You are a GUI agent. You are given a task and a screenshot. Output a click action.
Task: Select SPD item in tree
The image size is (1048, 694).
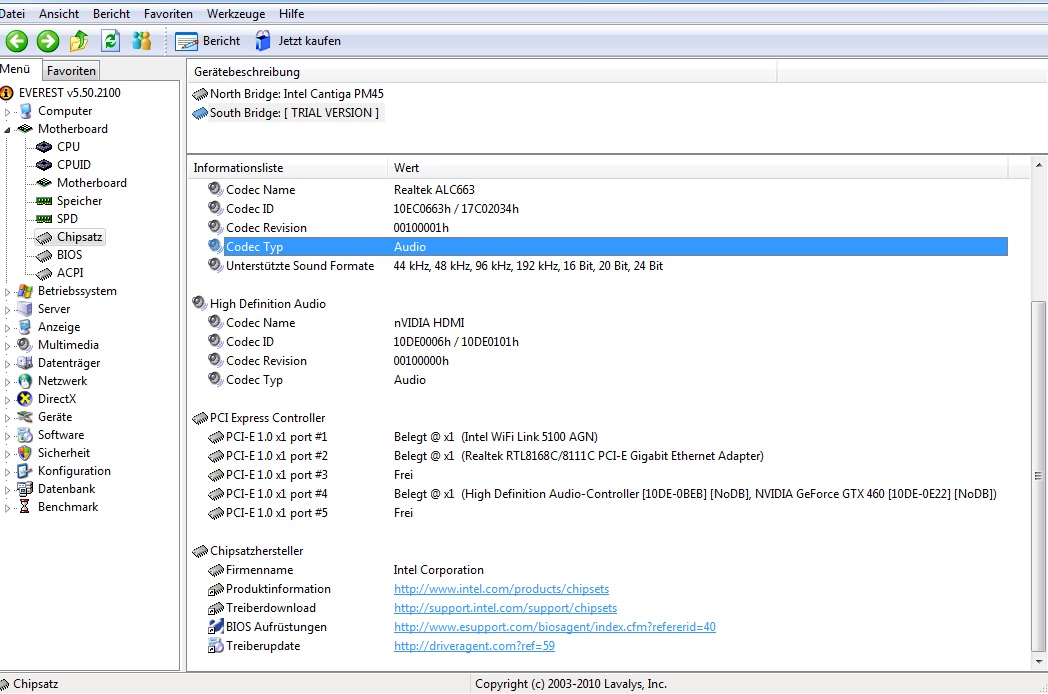coord(67,219)
